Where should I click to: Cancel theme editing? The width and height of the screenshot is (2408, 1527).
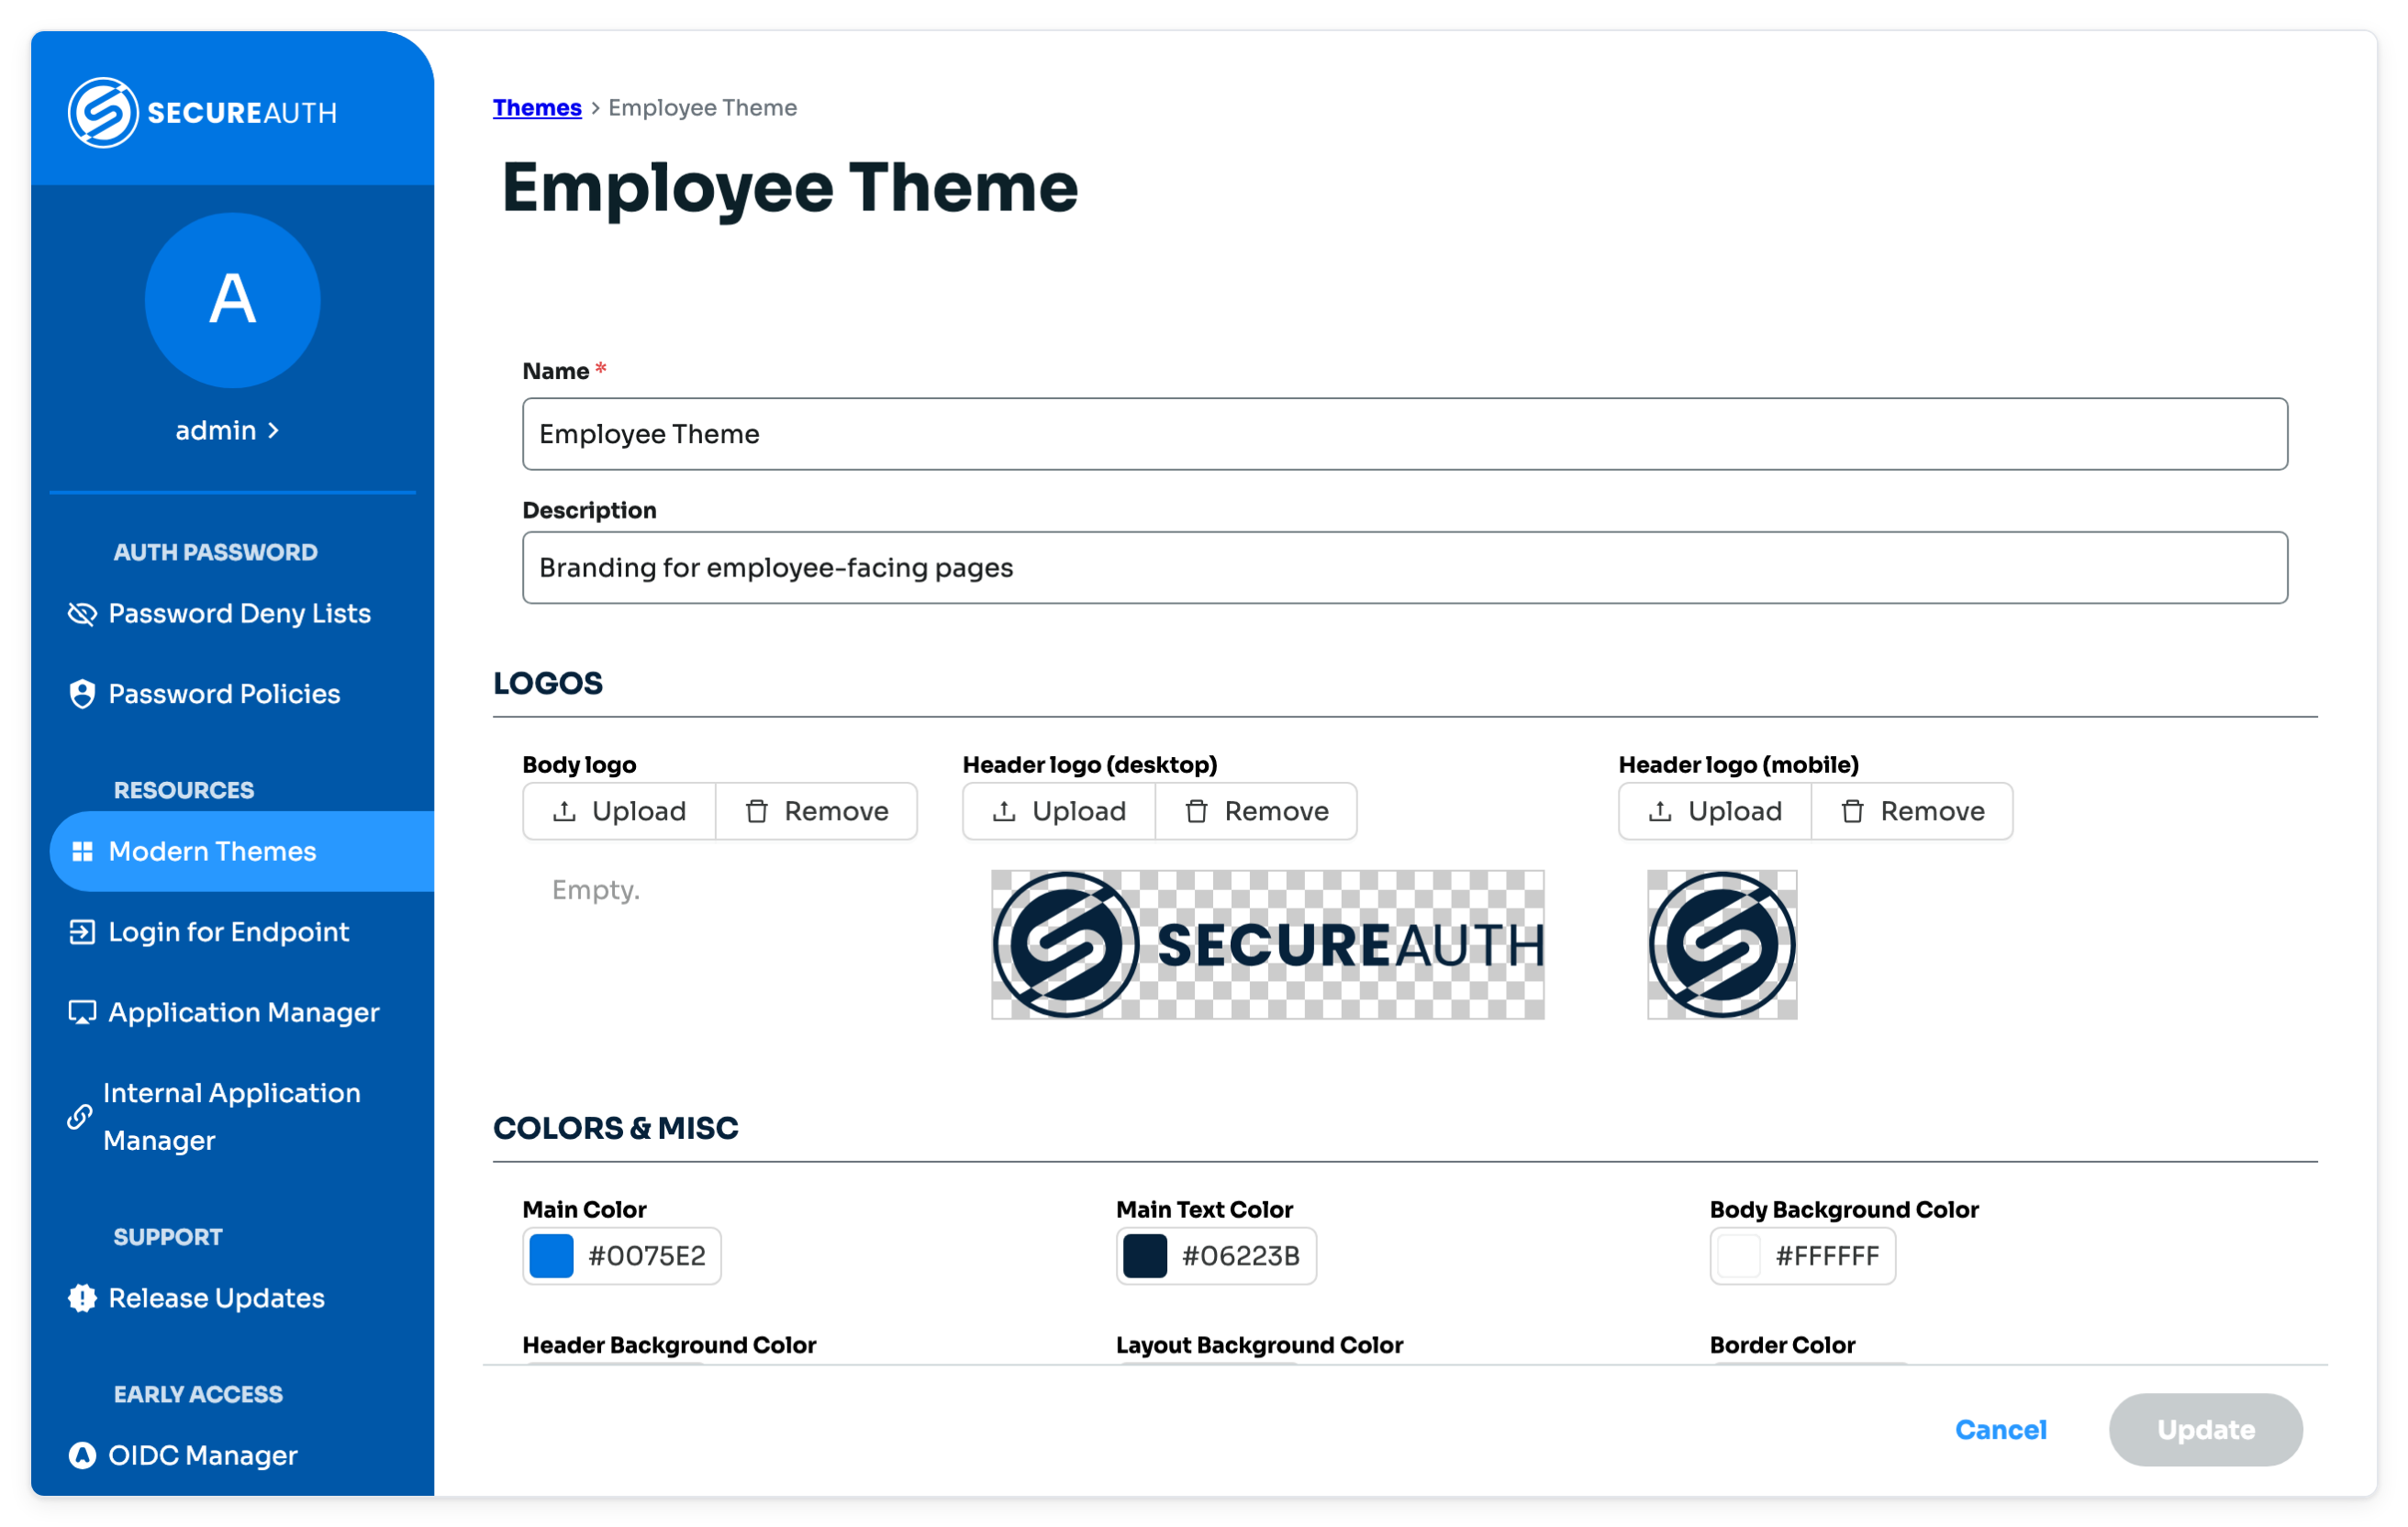(x=2001, y=1431)
